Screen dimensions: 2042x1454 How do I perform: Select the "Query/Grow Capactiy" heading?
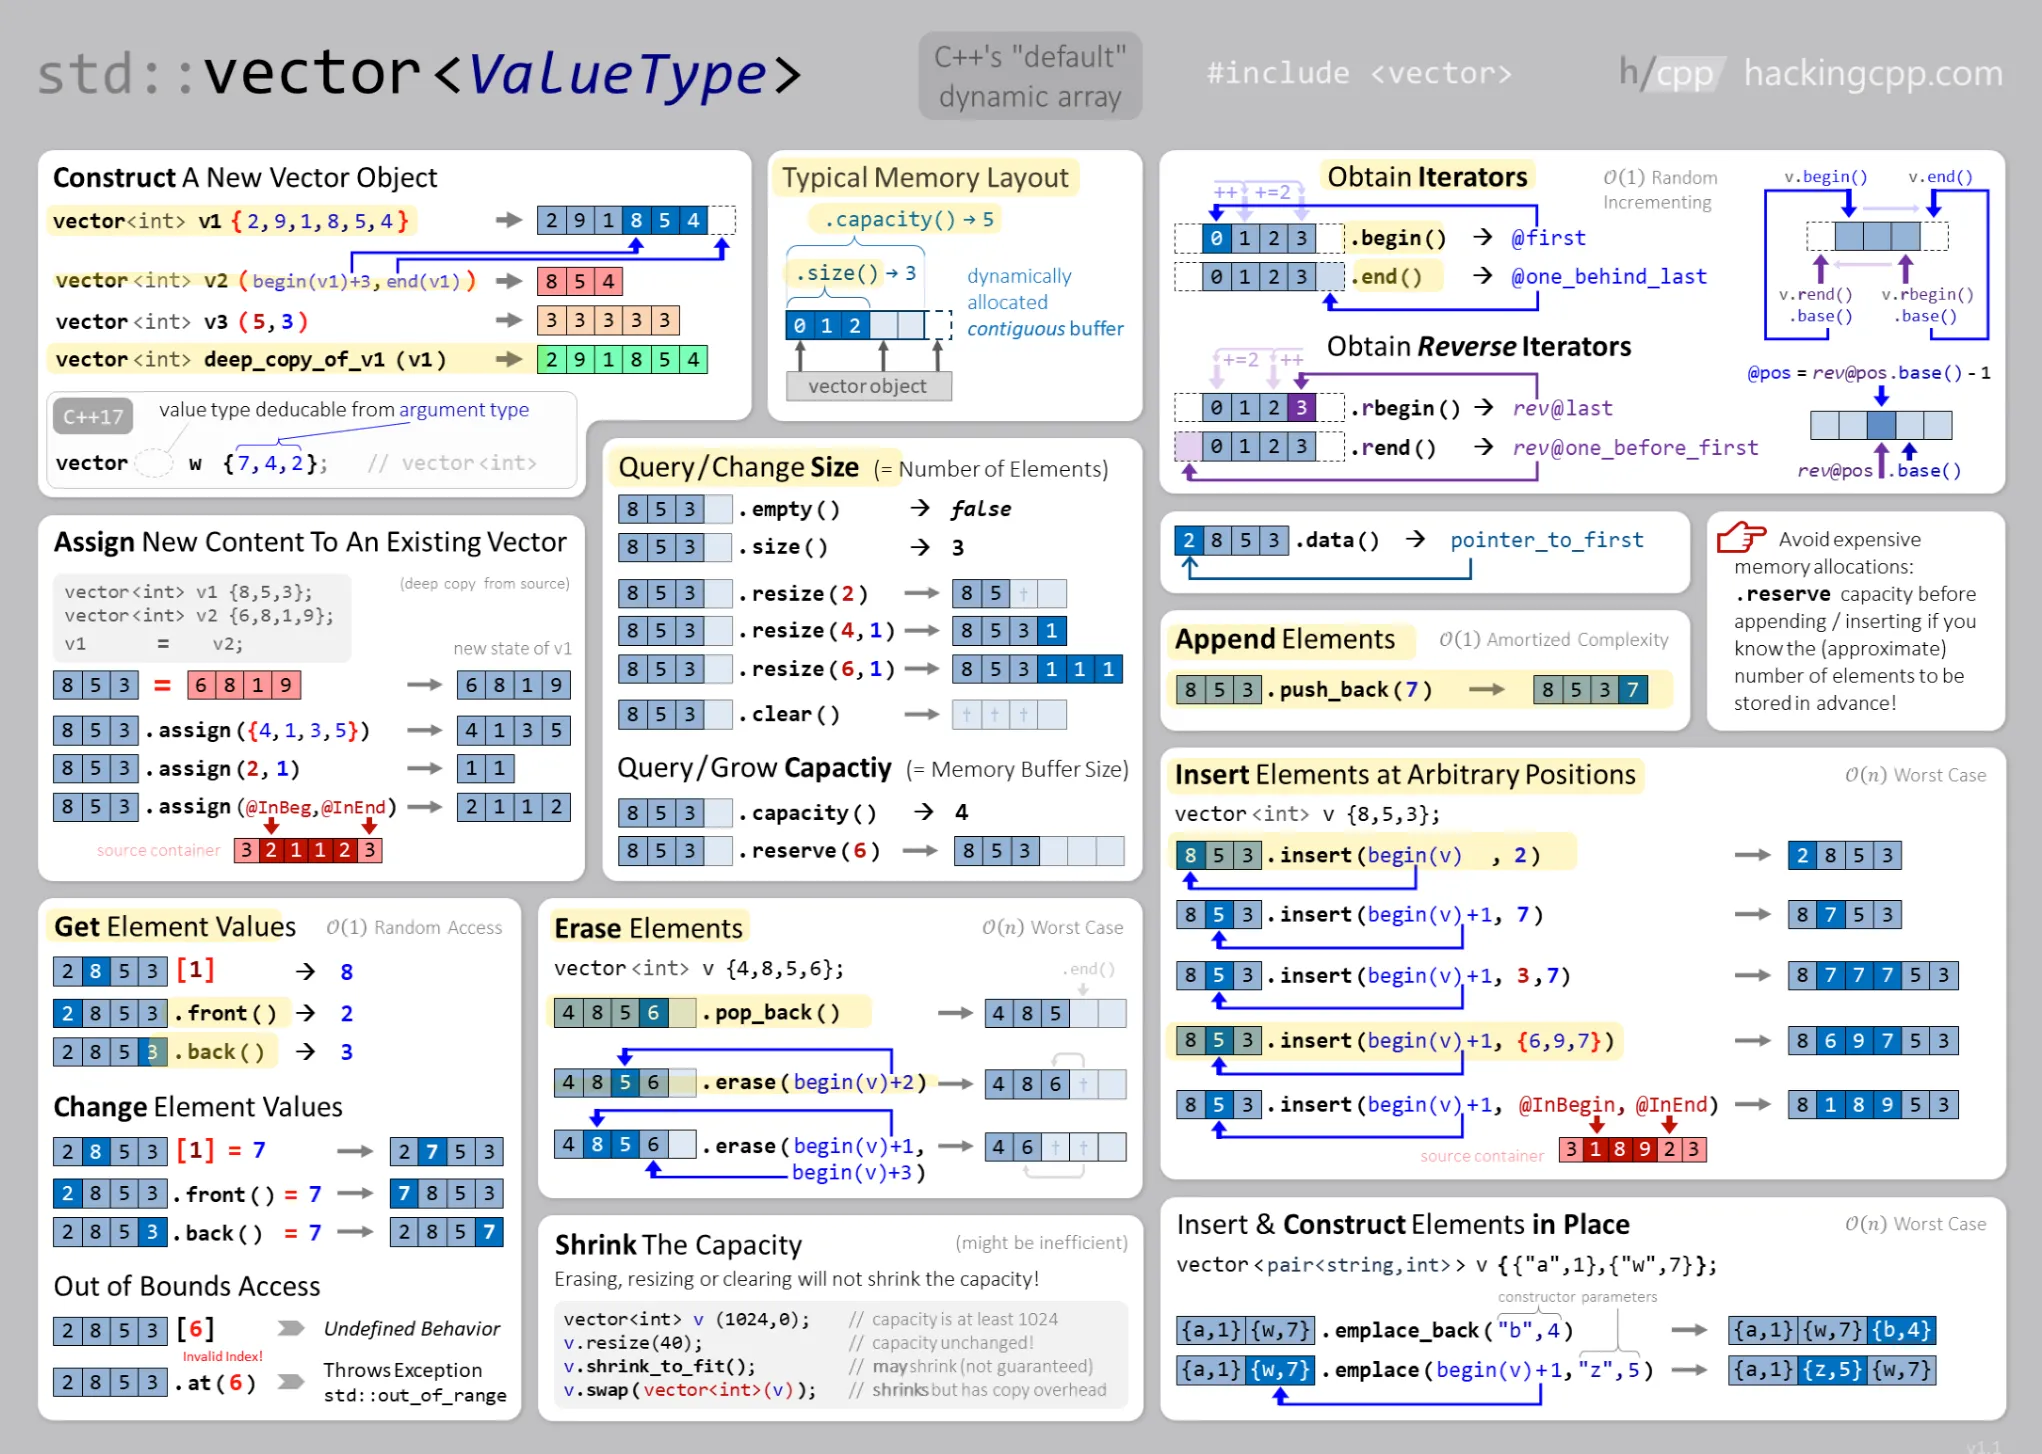click(x=754, y=768)
